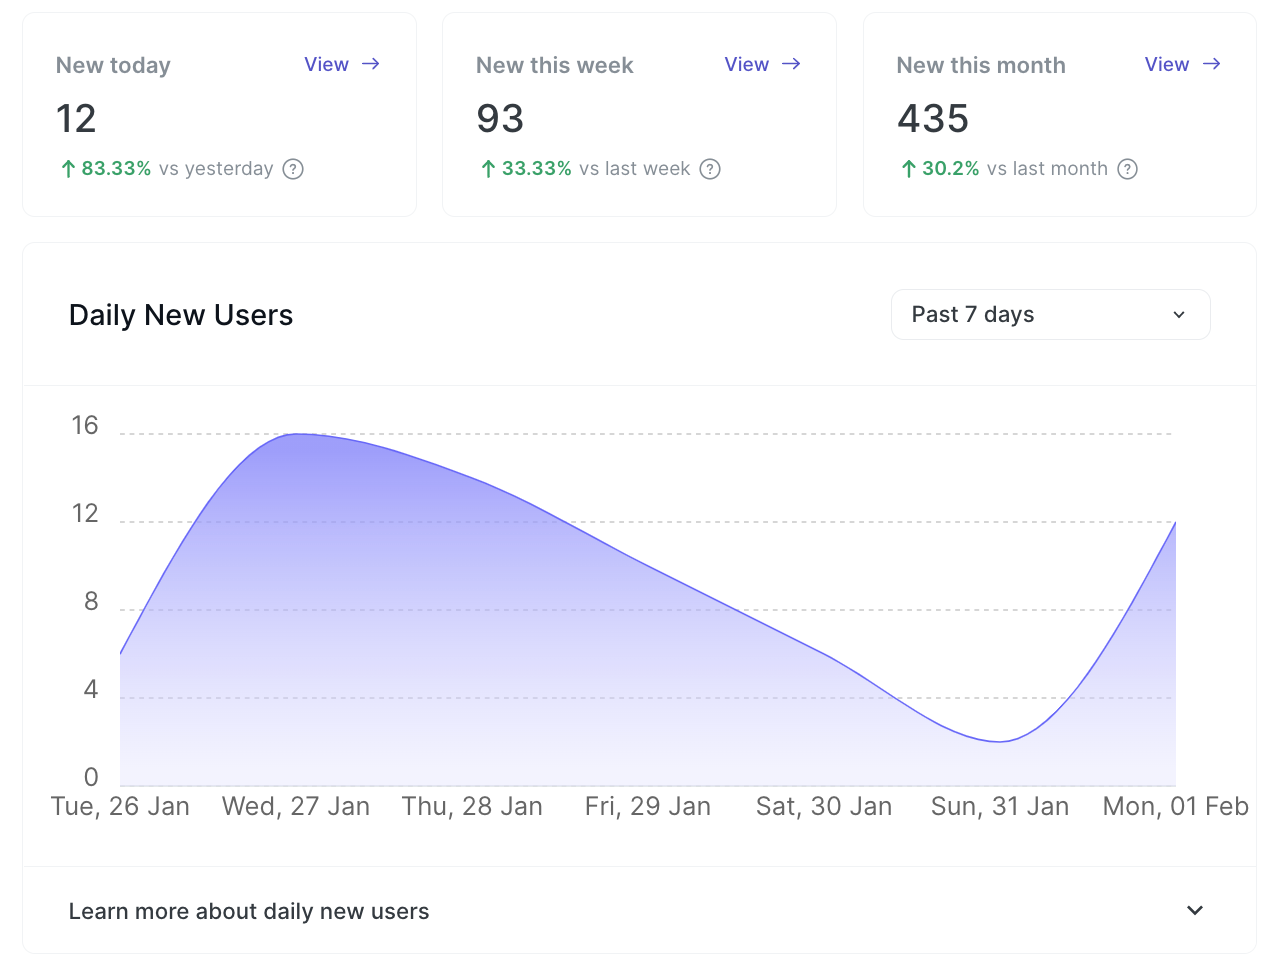Open View for New today stats

click(x=326, y=63)
